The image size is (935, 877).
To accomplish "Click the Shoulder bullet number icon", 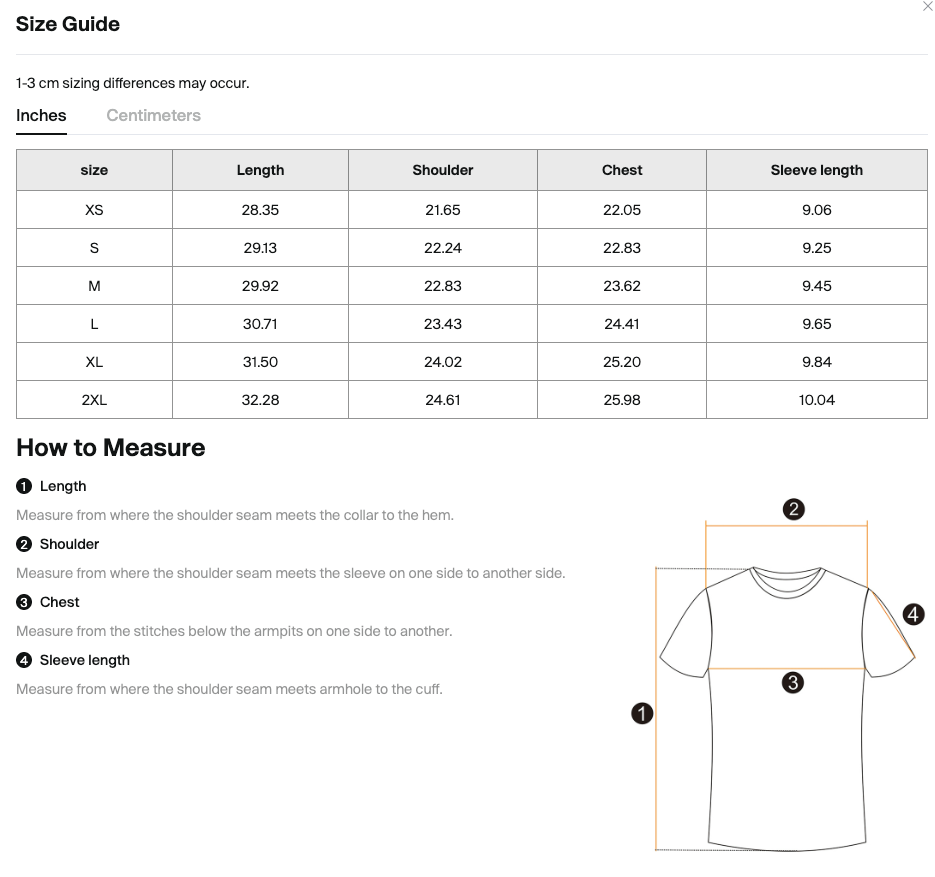I will [x=24, y=544].
